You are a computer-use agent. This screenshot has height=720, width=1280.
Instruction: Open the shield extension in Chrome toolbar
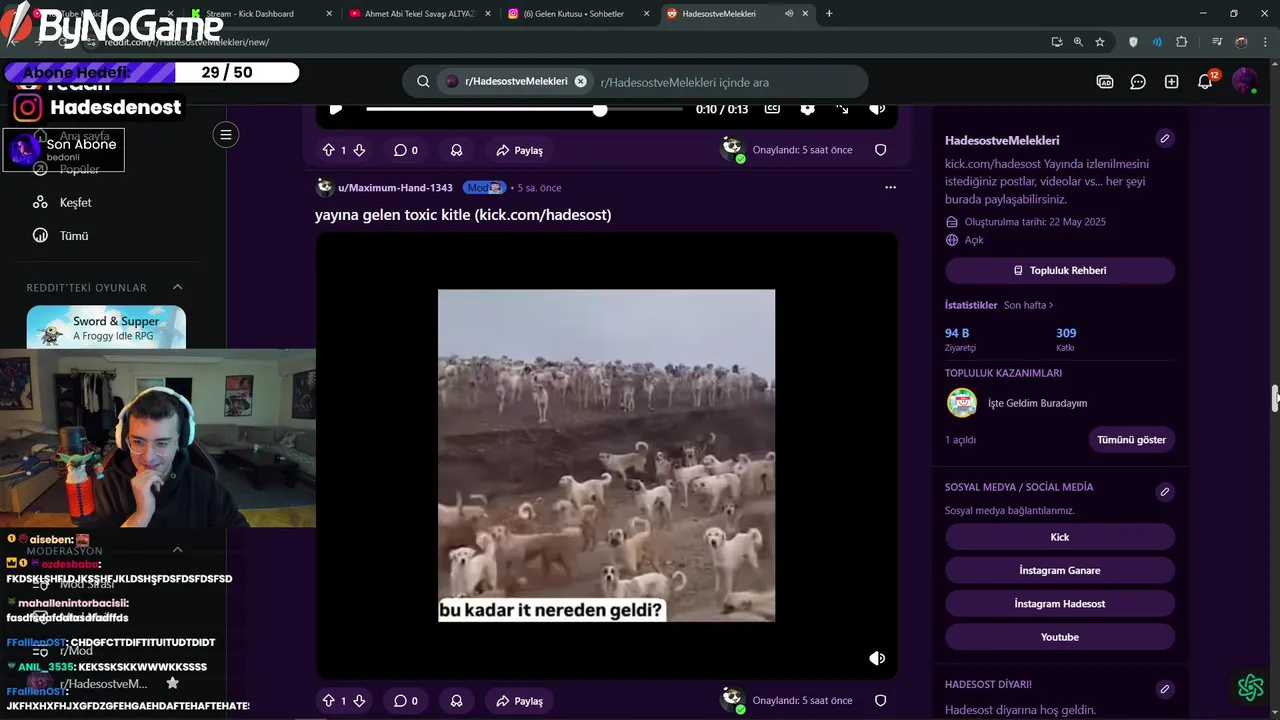(x=1133, y=42)
